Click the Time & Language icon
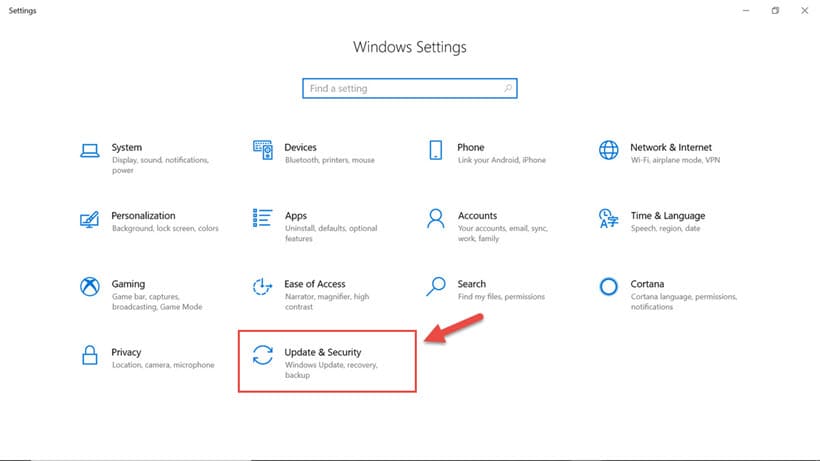This screenshot has width=820, height=461. click(609, 218)
